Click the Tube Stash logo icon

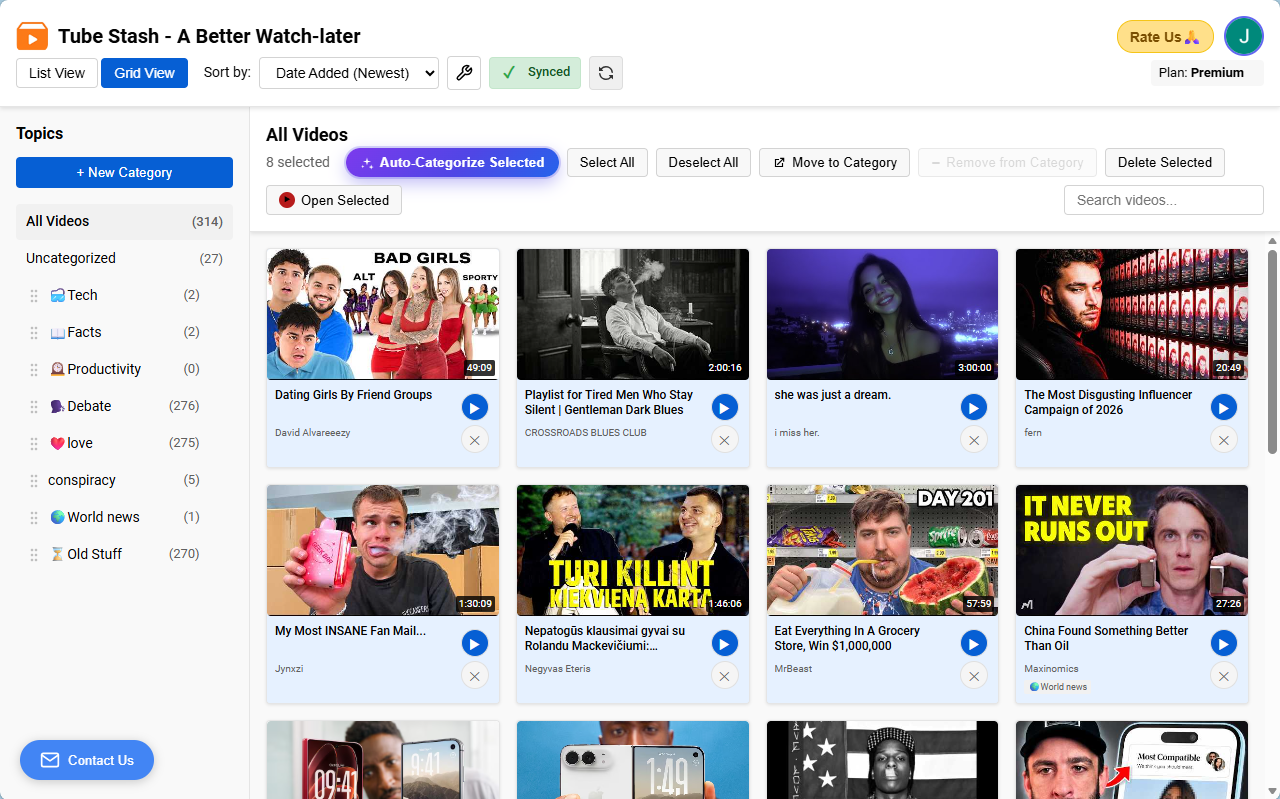point(32,36)
